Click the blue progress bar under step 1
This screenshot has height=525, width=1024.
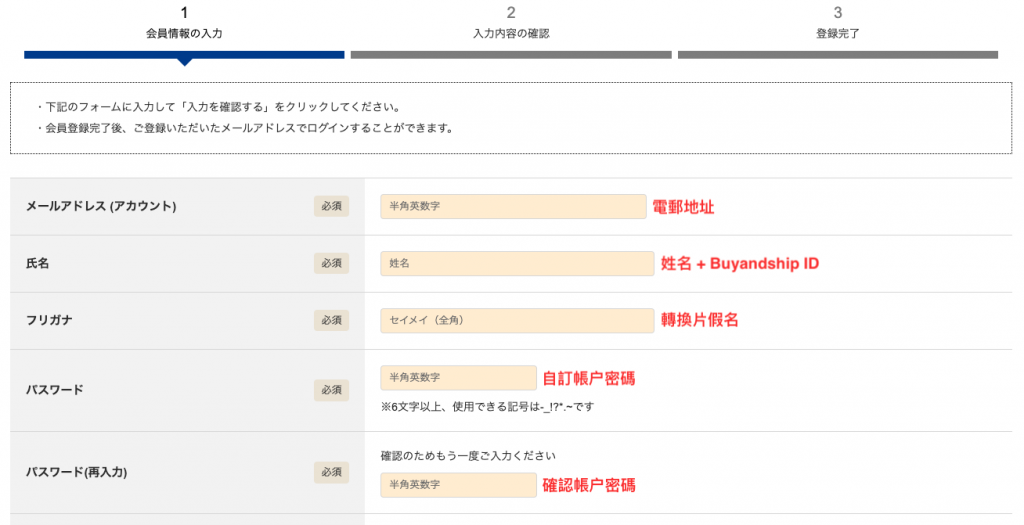(x=184, y=54)
